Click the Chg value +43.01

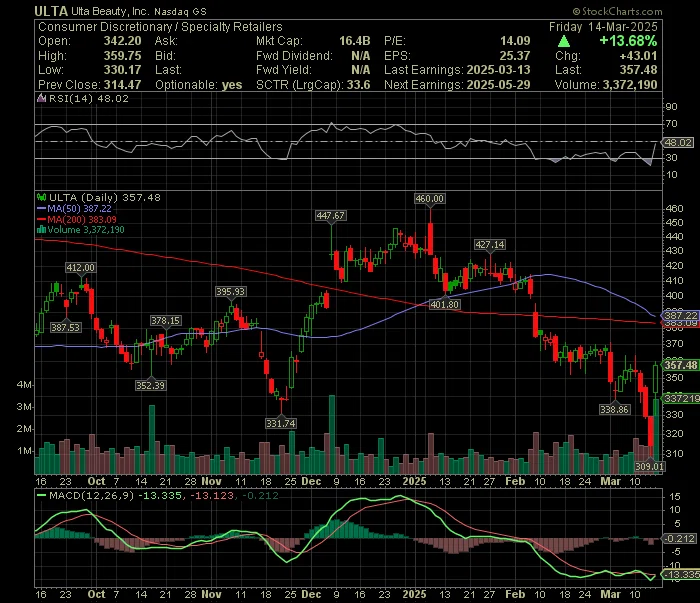(638, 56)
